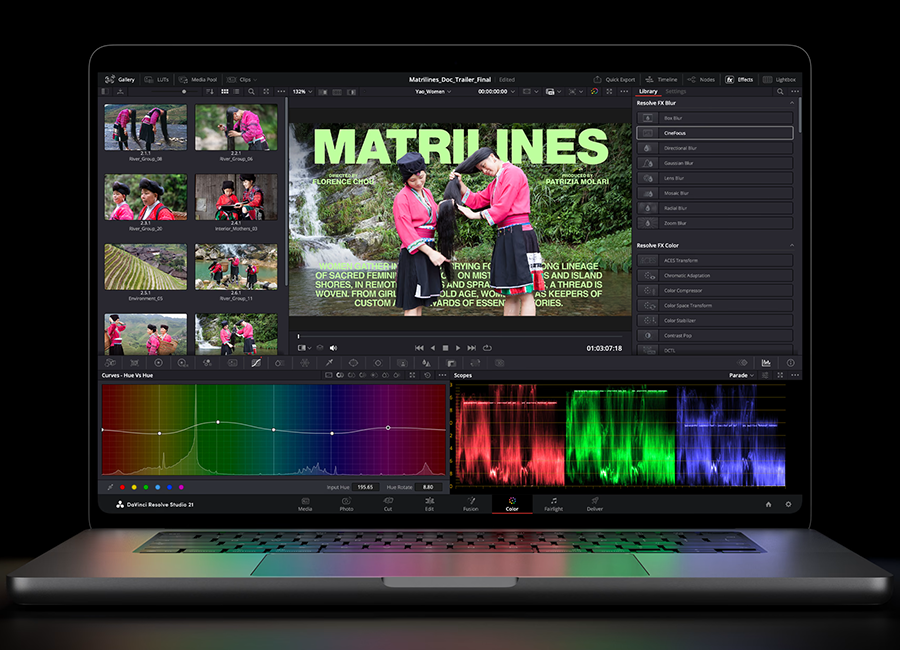Open the Tracker palette icon
Viewport: 900px width, 650px height.
coord(378,363)
